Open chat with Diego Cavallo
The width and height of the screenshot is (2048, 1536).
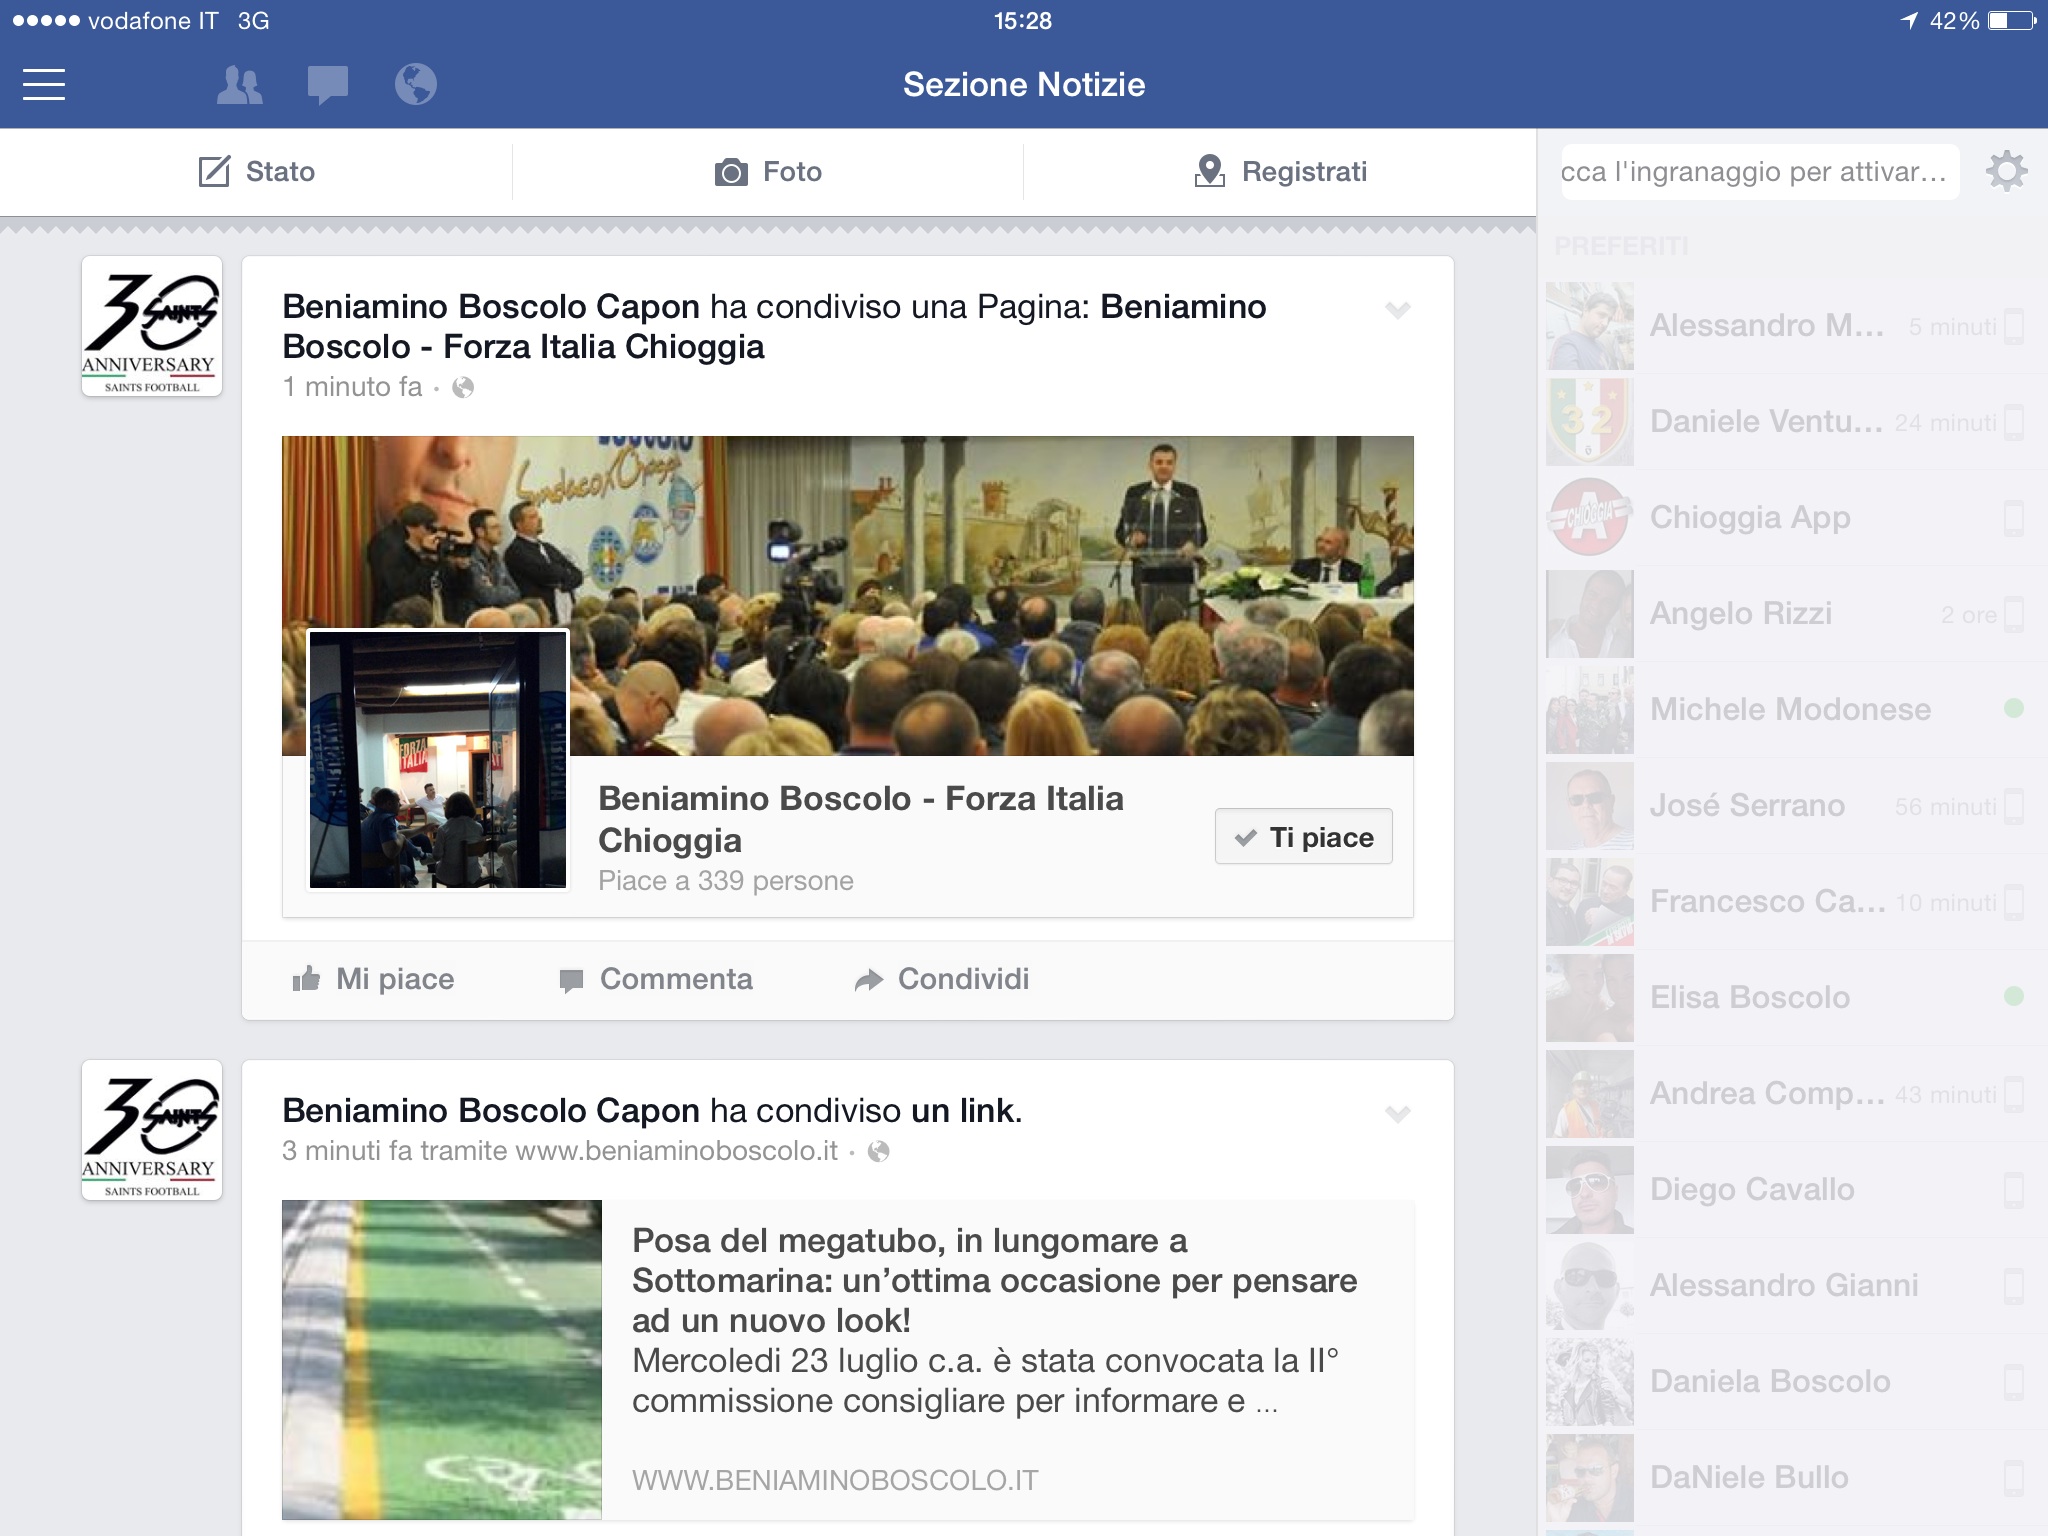click(x=1792, y=1190)
